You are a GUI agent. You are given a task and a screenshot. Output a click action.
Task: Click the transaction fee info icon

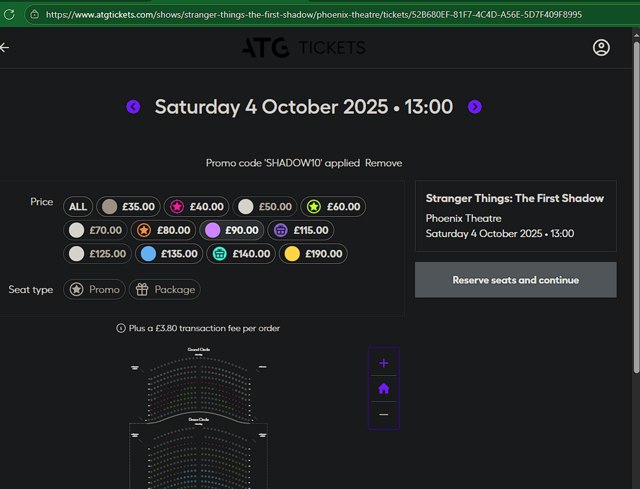tap(121, 328)
